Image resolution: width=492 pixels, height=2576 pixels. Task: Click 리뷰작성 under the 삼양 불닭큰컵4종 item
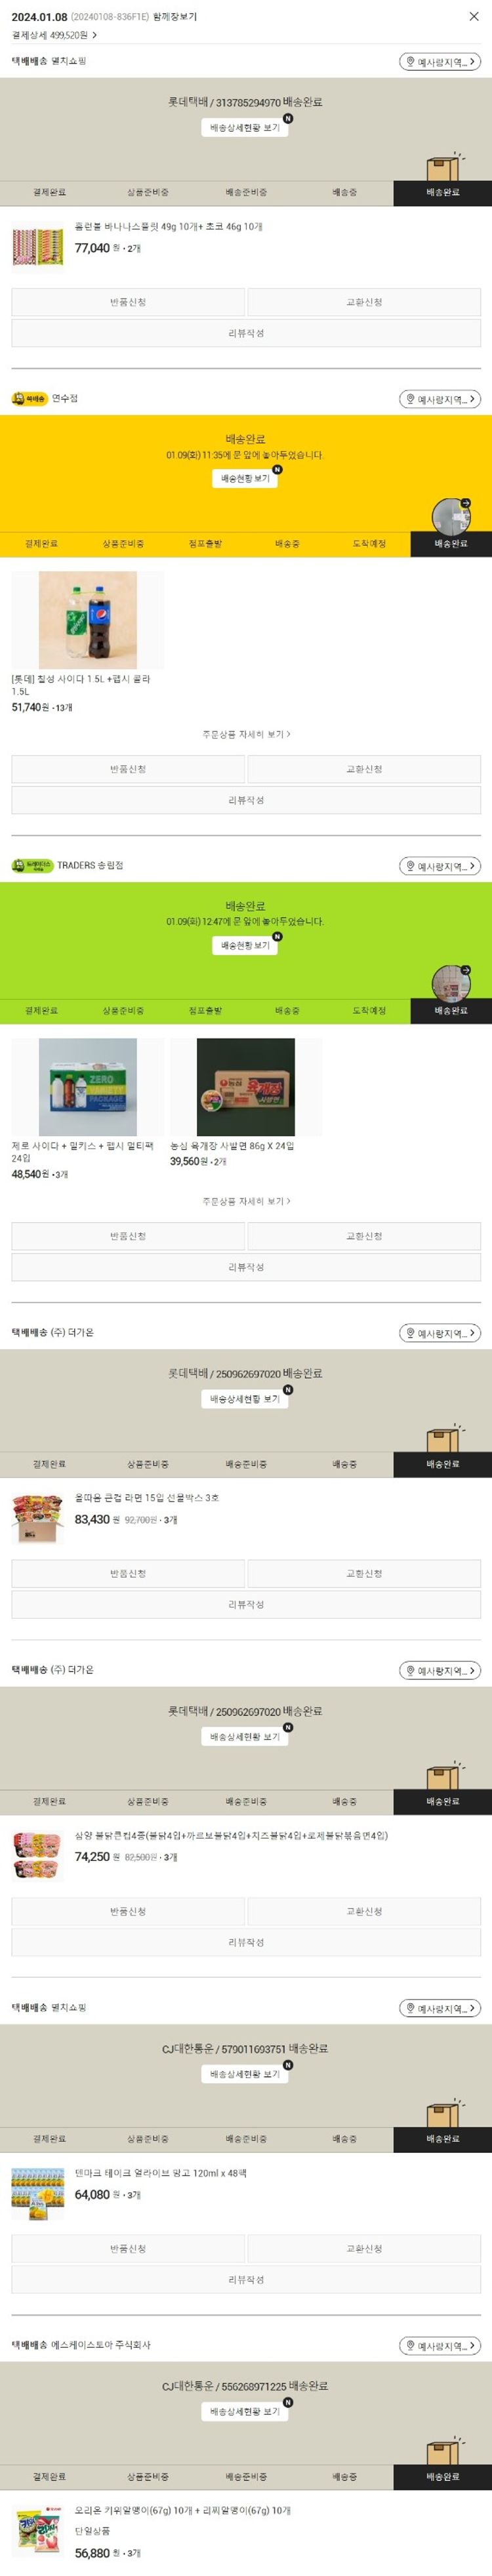tap(246, 1942)
